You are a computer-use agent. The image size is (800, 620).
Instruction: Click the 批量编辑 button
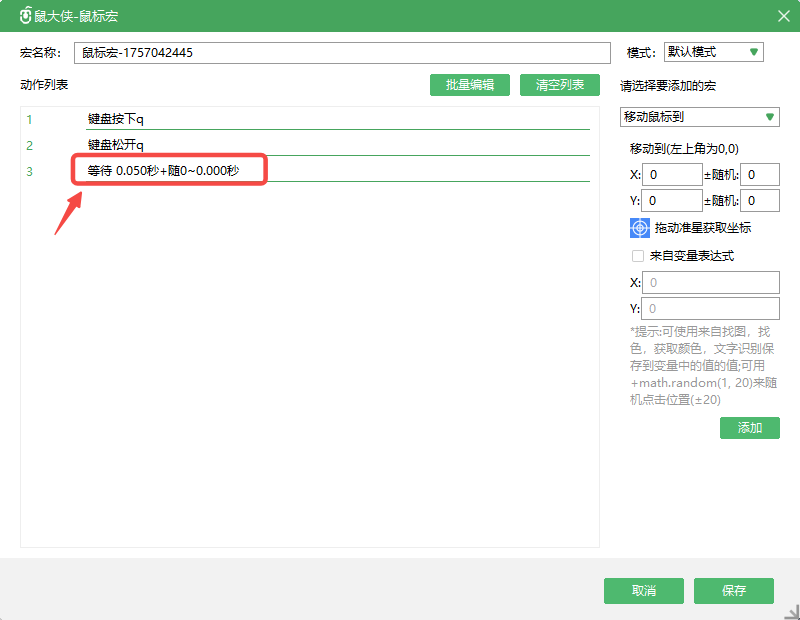click(x=469, y=85)
